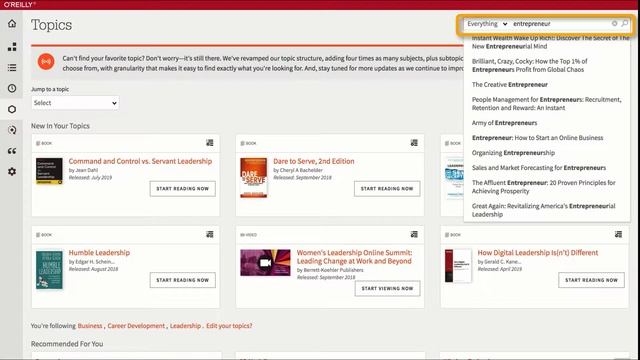Click the search magnifier icon
640x360 pixels.
pyautogui.click(x=624, y=24)
